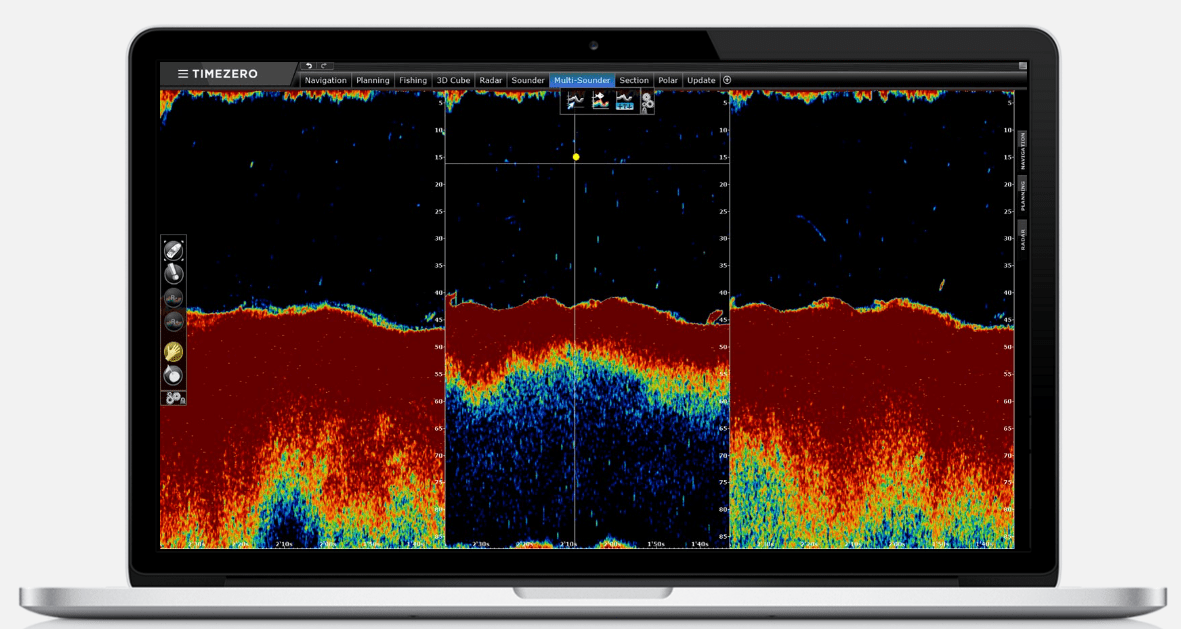Toggle the lower sounder overlay button in toolbar
1181x629 pixels.
(173, 322)
